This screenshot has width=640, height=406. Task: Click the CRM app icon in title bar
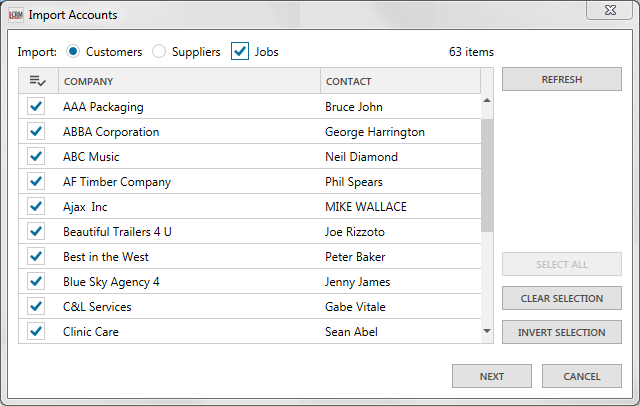[15, 15]
